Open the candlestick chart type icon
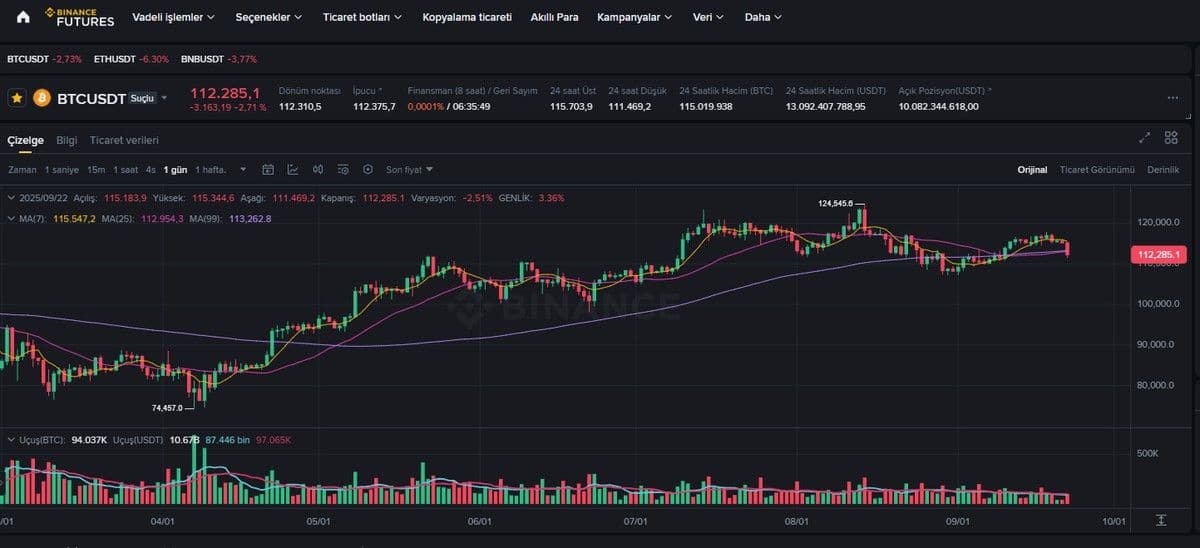Viewport: 1200px width, 548px height. click(x=318, y=169)
